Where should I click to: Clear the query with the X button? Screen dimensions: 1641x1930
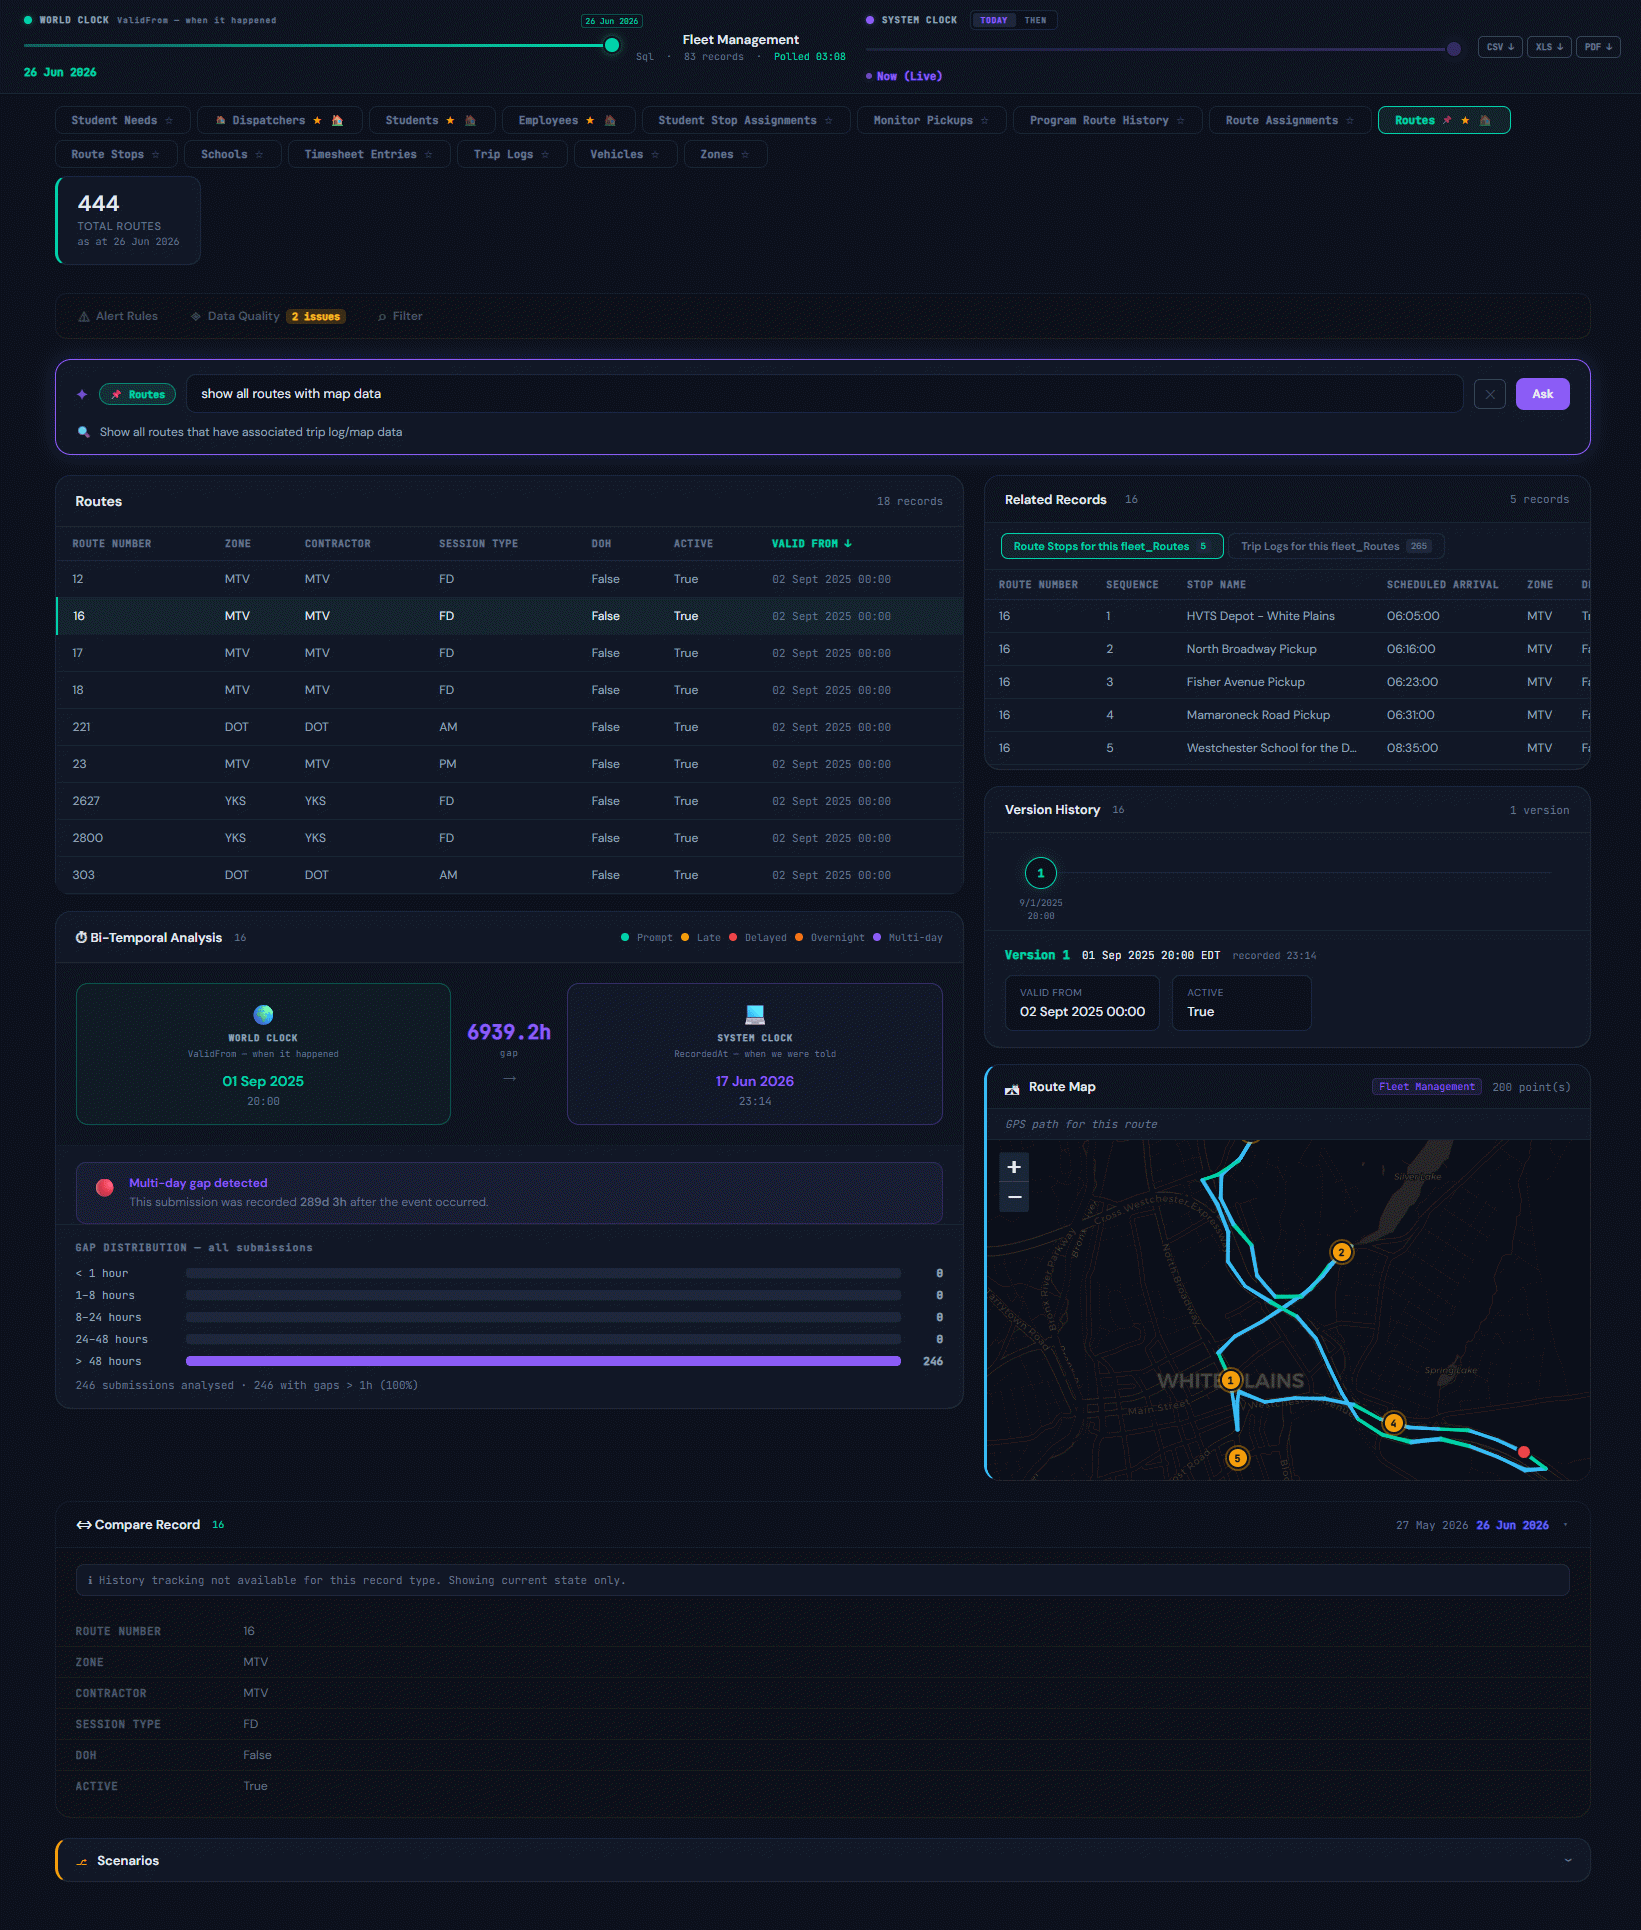[x=1490, y=395]
